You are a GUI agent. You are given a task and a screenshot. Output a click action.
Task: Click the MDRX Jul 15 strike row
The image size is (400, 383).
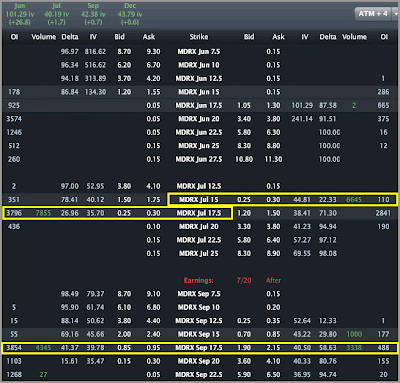(200, 200)
